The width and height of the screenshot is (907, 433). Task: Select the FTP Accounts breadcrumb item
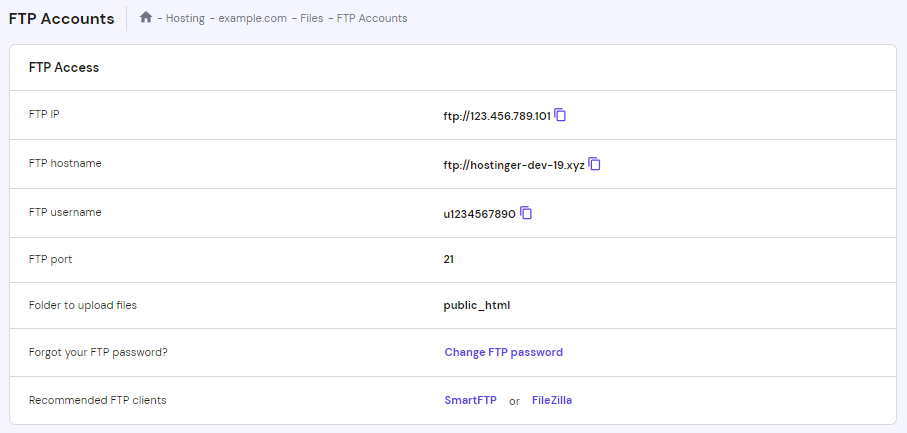pyautogui.click(x=372, y=18)
